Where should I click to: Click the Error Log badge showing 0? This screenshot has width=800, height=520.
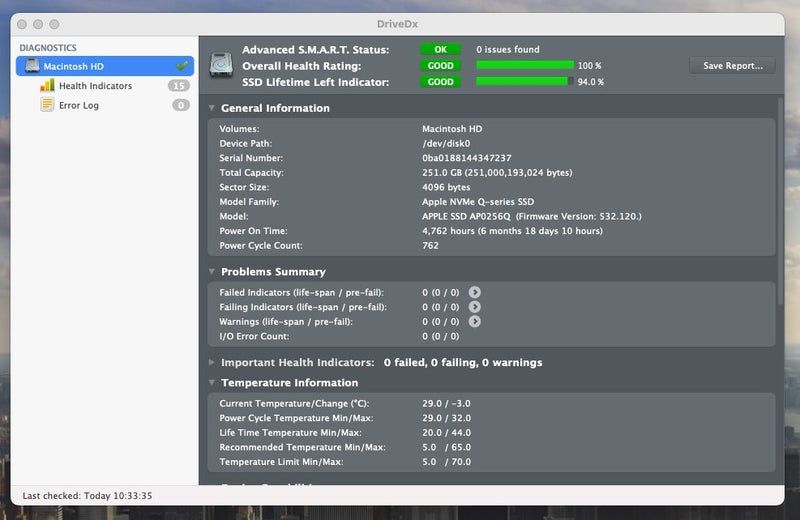tap(181, 105)
